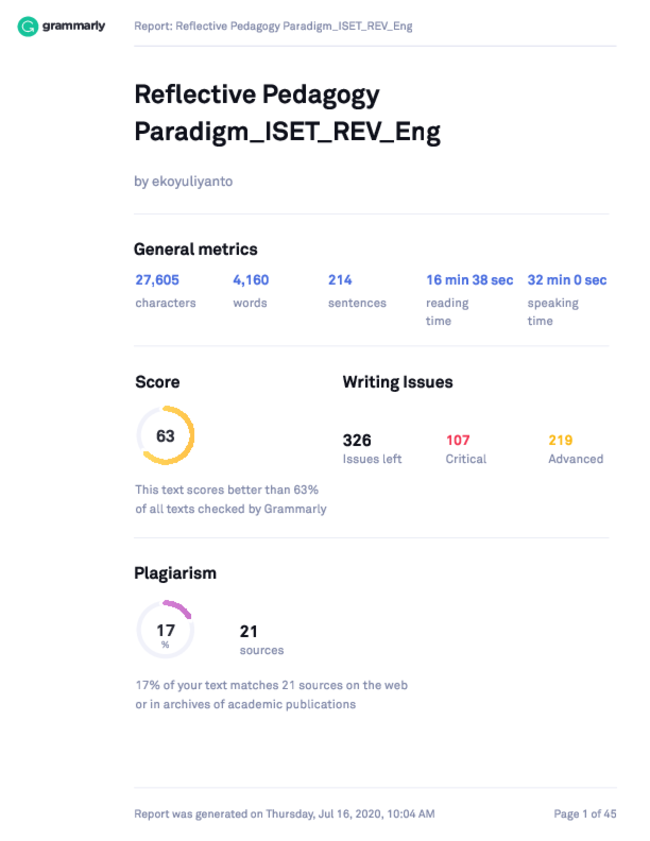The width and height of the screenshot is (650, 841).
Task: Click the Page 1 of 45 indicator
Action: [x=585, y=814]
